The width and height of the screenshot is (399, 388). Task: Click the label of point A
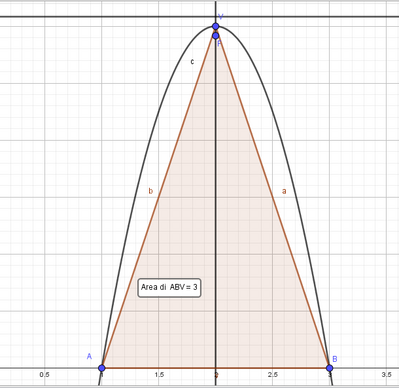(x=89, y=357)
